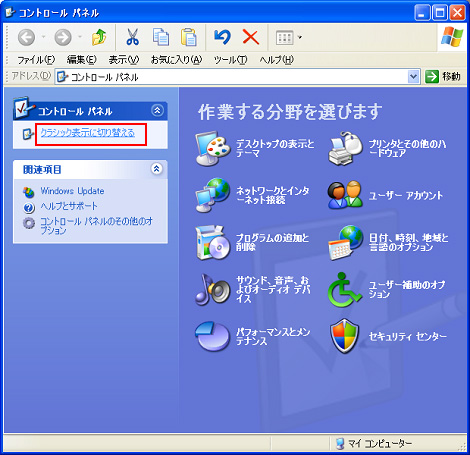Open the 表示(V) menu
Viewport: 470px width, 455px height.
click(124, 60)
